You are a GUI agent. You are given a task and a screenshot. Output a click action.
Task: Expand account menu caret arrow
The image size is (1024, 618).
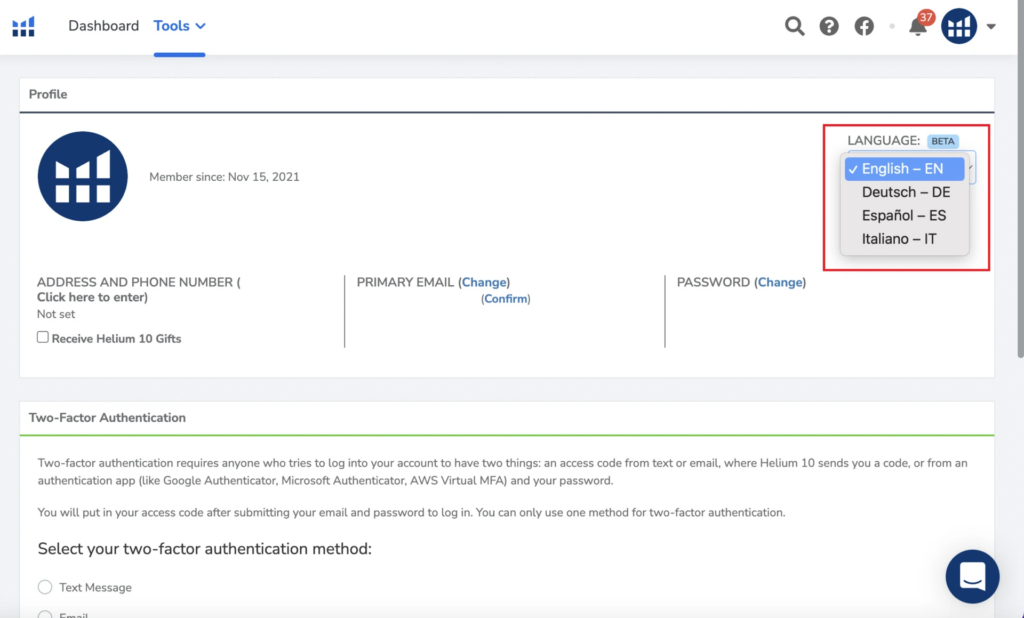tap(991, 27)
